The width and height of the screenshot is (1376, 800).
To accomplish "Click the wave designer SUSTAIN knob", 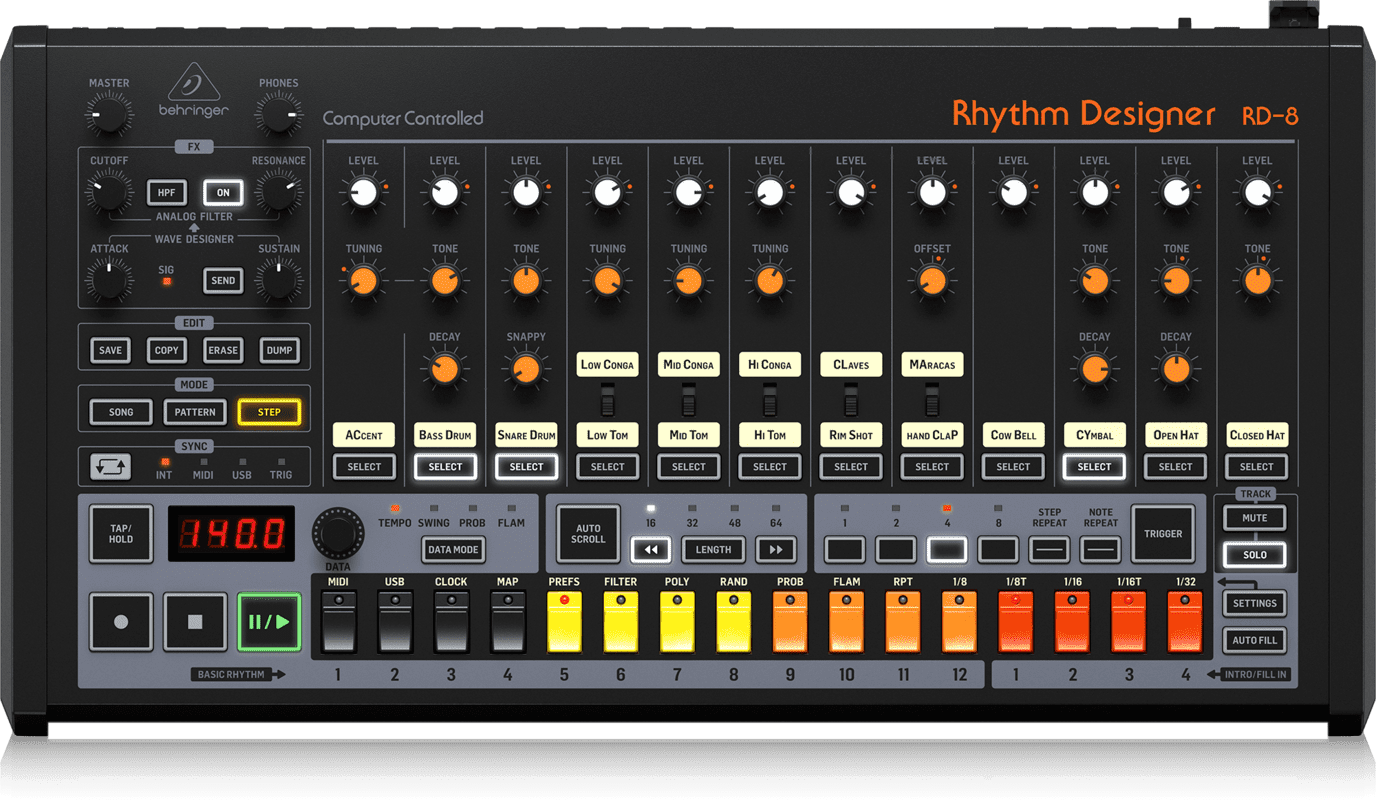I will pos(279,281).
